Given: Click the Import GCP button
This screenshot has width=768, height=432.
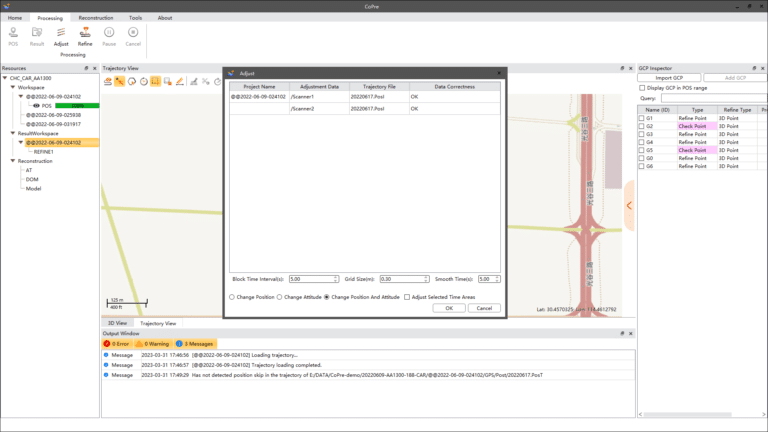Looking at the screenshot, I should click(x=669, y=77).
